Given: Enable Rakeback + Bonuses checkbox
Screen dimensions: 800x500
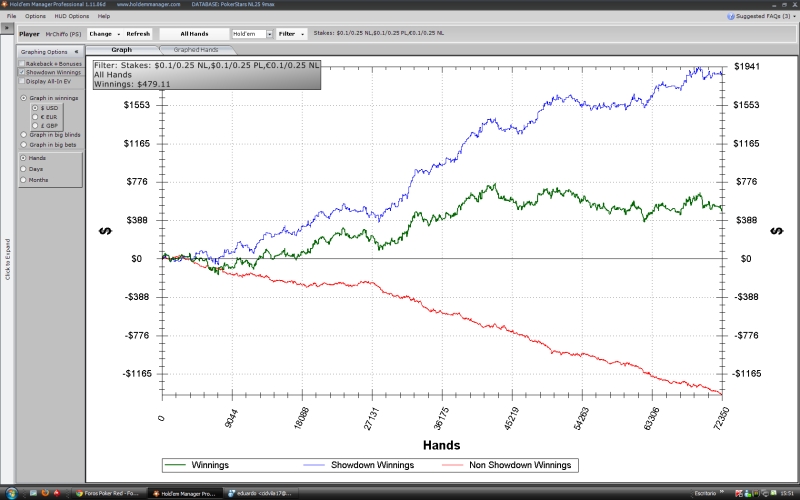Looking at the screenshot, I should (22, 64).
